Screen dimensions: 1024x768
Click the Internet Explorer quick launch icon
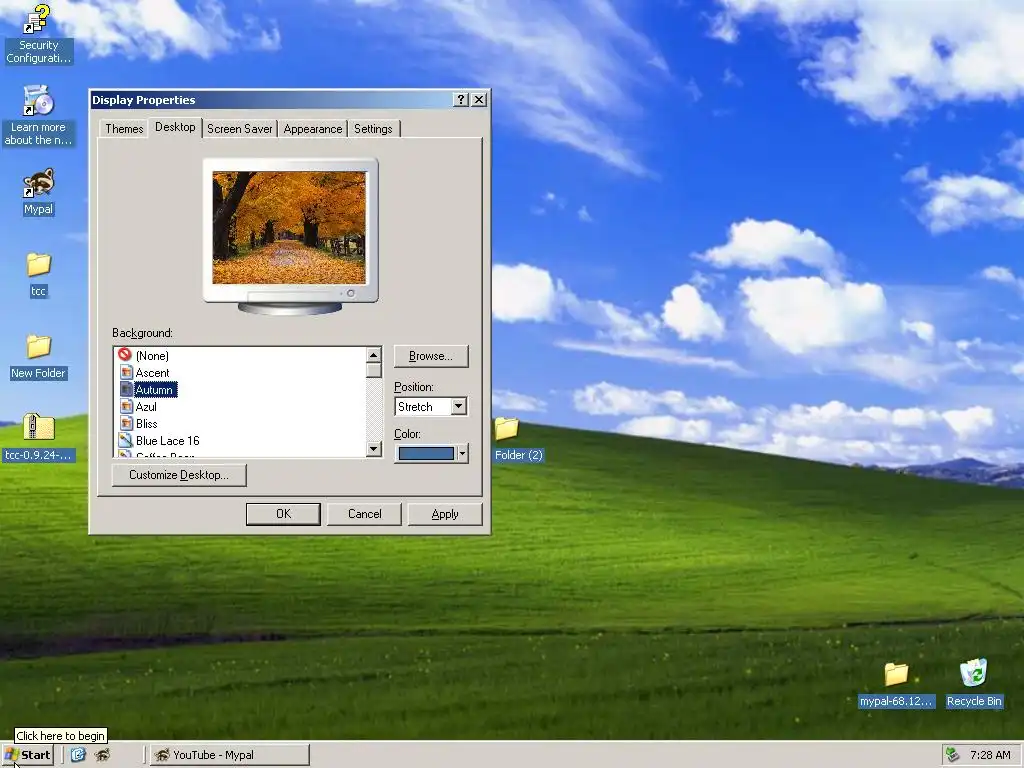click(x=78, y=755)
